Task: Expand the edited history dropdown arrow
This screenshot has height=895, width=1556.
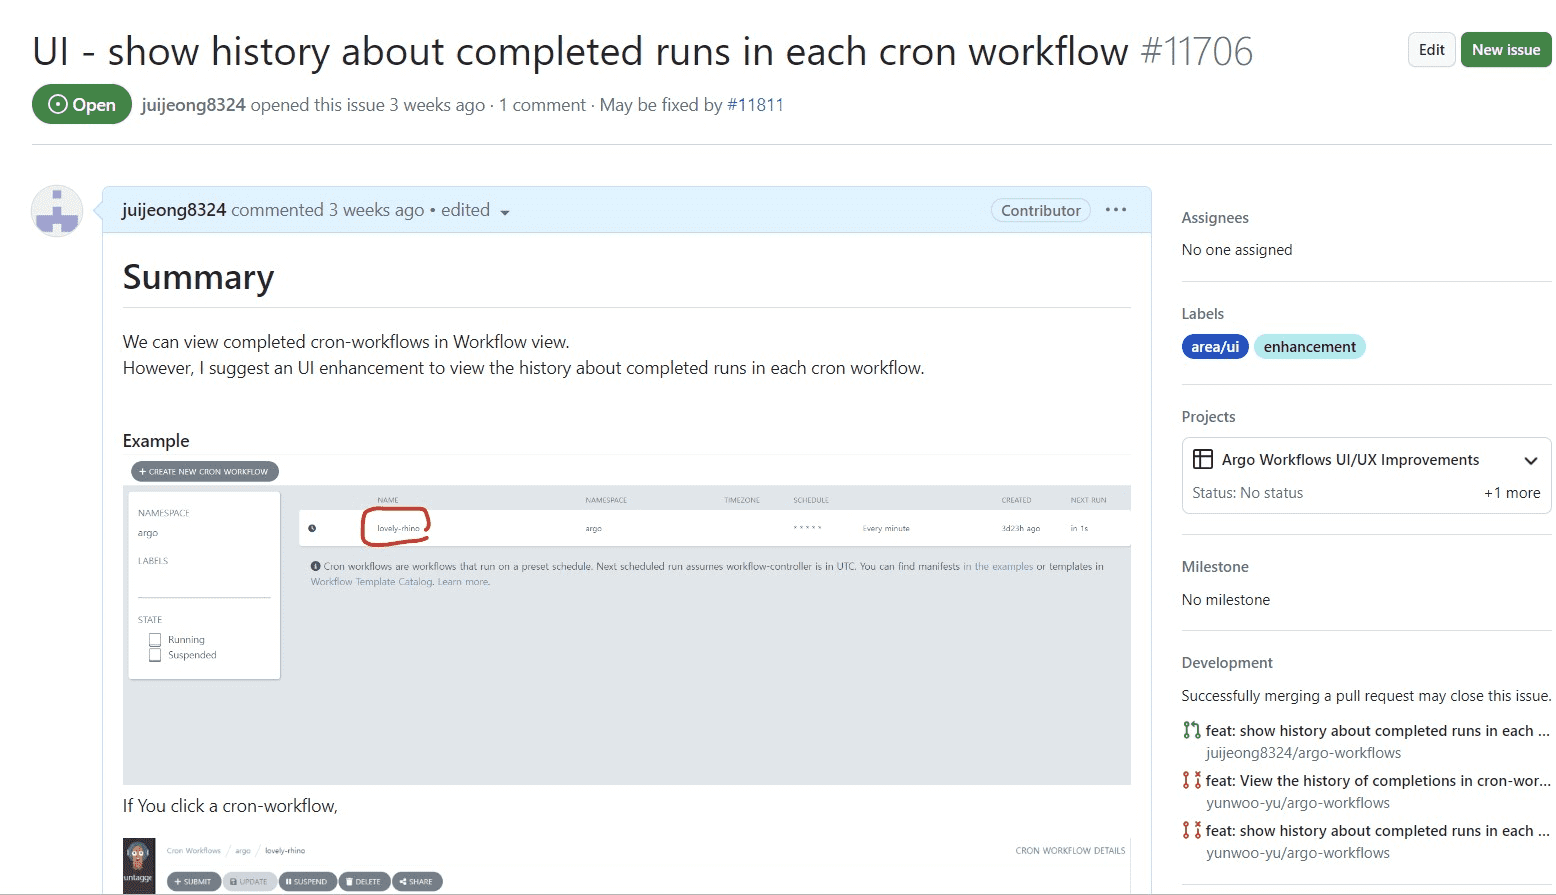Action: click(x=504, y=212)
